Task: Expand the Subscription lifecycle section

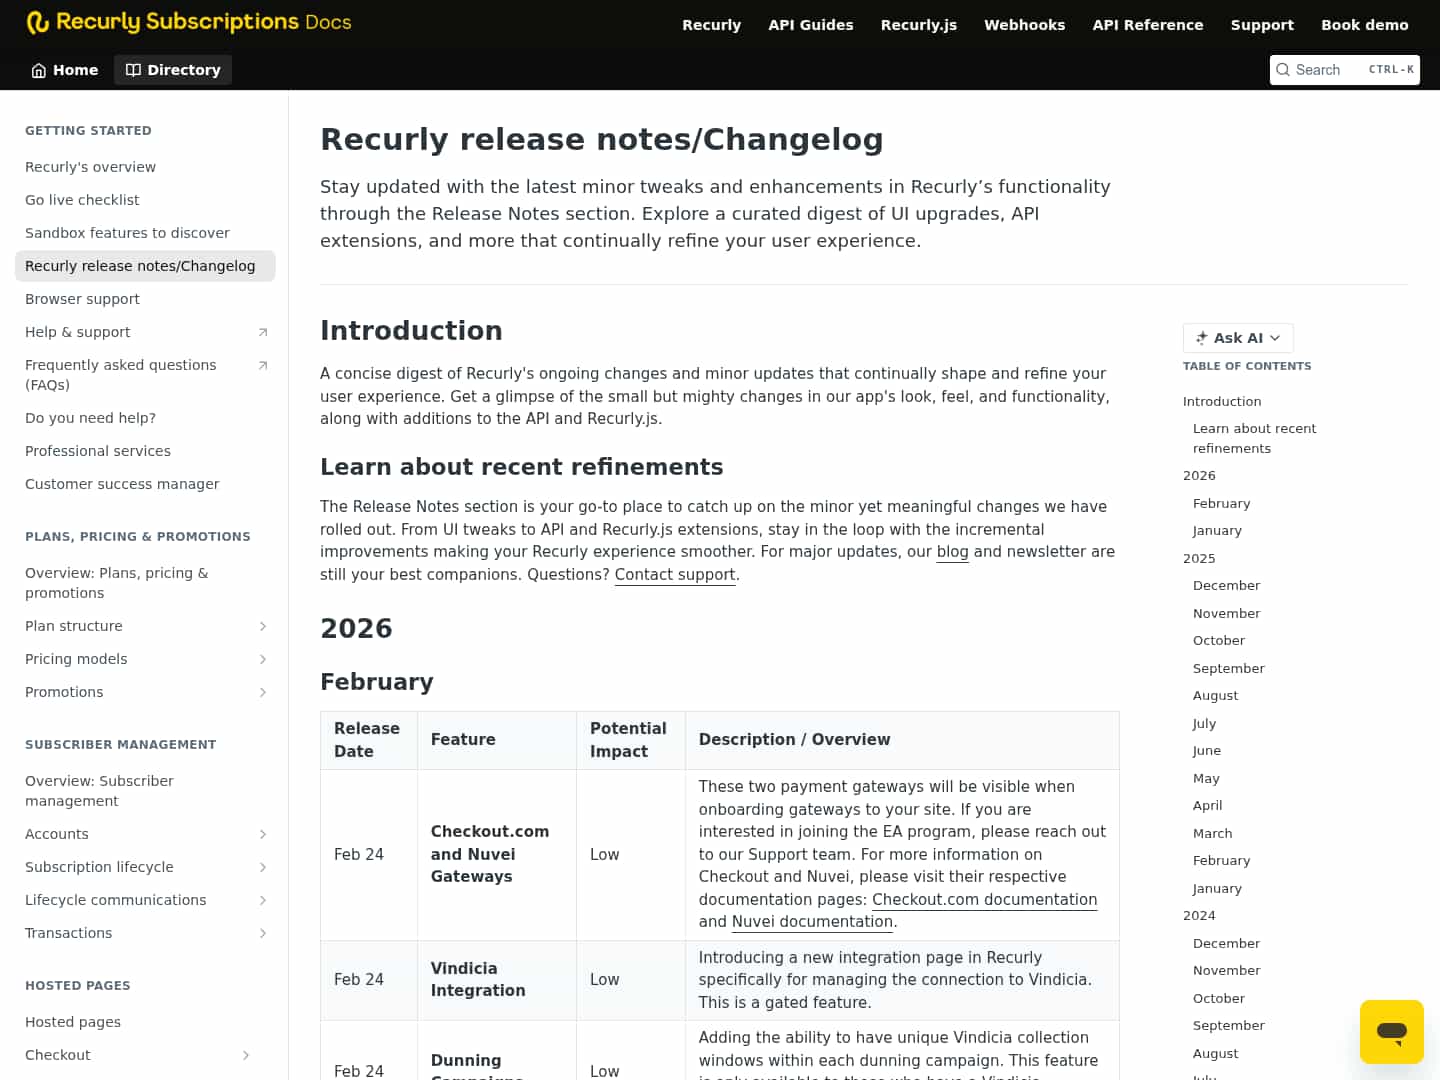Action: point(263,867)
